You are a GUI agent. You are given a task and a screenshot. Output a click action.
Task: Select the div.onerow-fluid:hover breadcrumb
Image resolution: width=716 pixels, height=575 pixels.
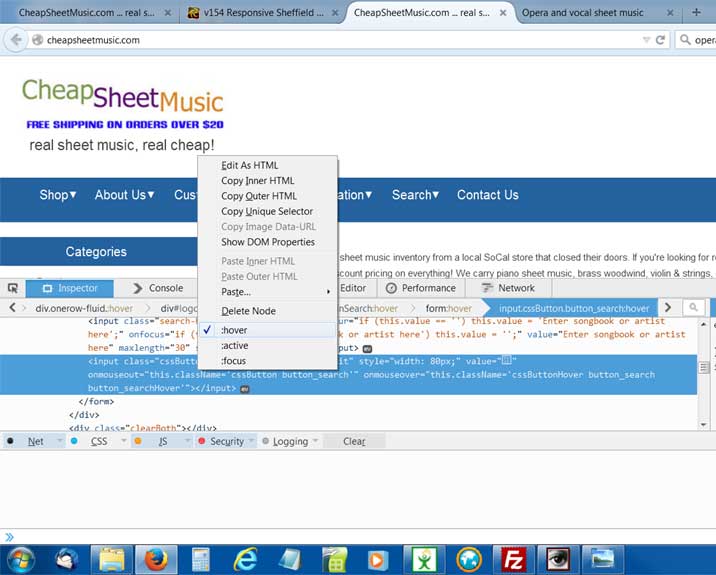pyautogui.click(x=84, y=308)
